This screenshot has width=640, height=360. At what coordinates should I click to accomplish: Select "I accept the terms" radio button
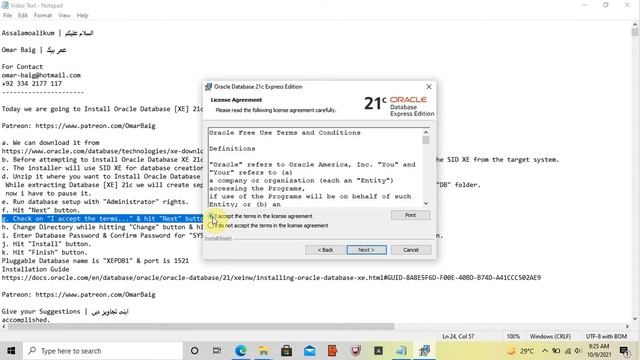211,216
